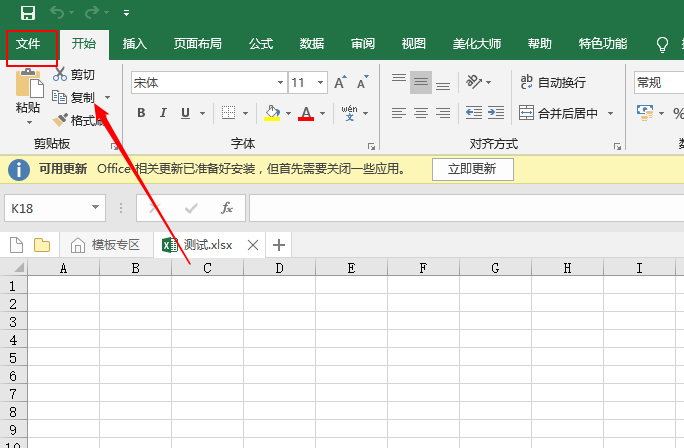Open the 常规 number format dropdown
The height and width of the screenshot is (448, 684).
point(659,82)
